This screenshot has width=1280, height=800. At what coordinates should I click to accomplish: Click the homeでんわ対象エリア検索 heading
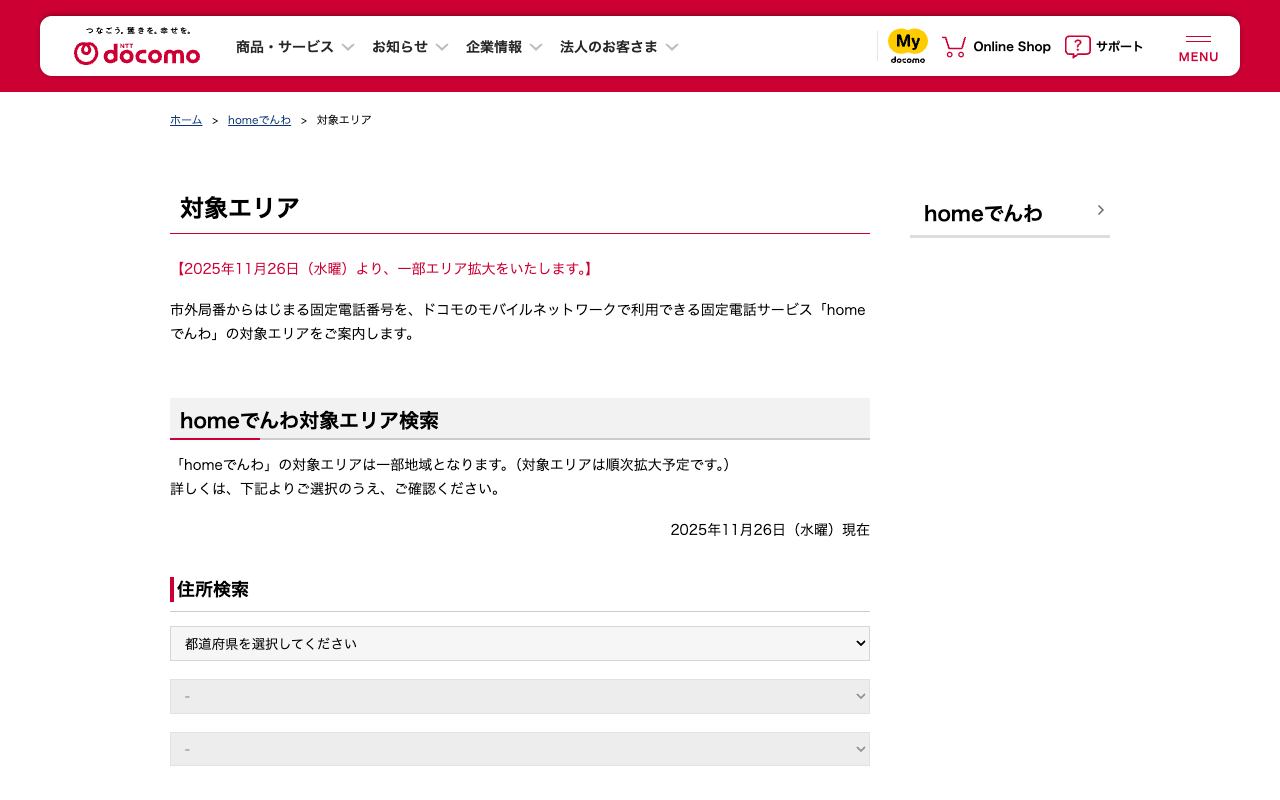tap(309, 420)
